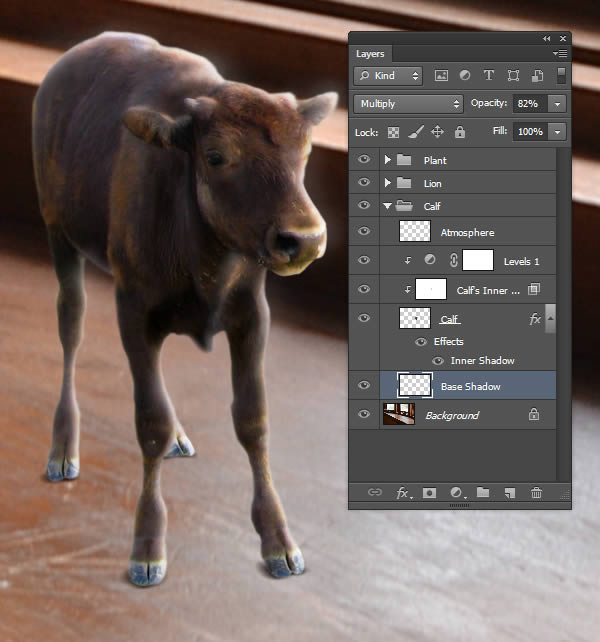
Task: Open the Fill slider dropdown arrow
Action: coord(557,132)
